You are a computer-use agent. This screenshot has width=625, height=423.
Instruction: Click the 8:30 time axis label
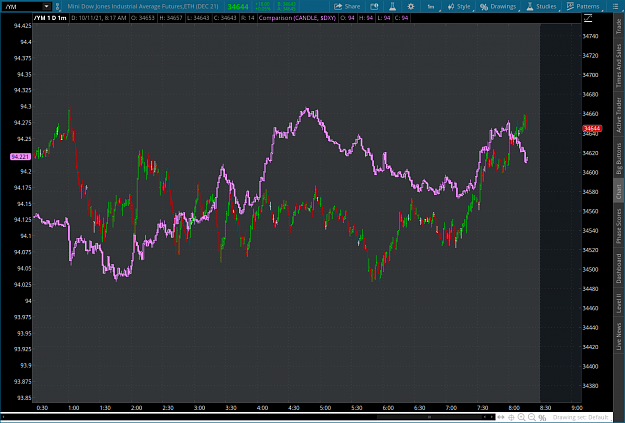coord(545,408)
